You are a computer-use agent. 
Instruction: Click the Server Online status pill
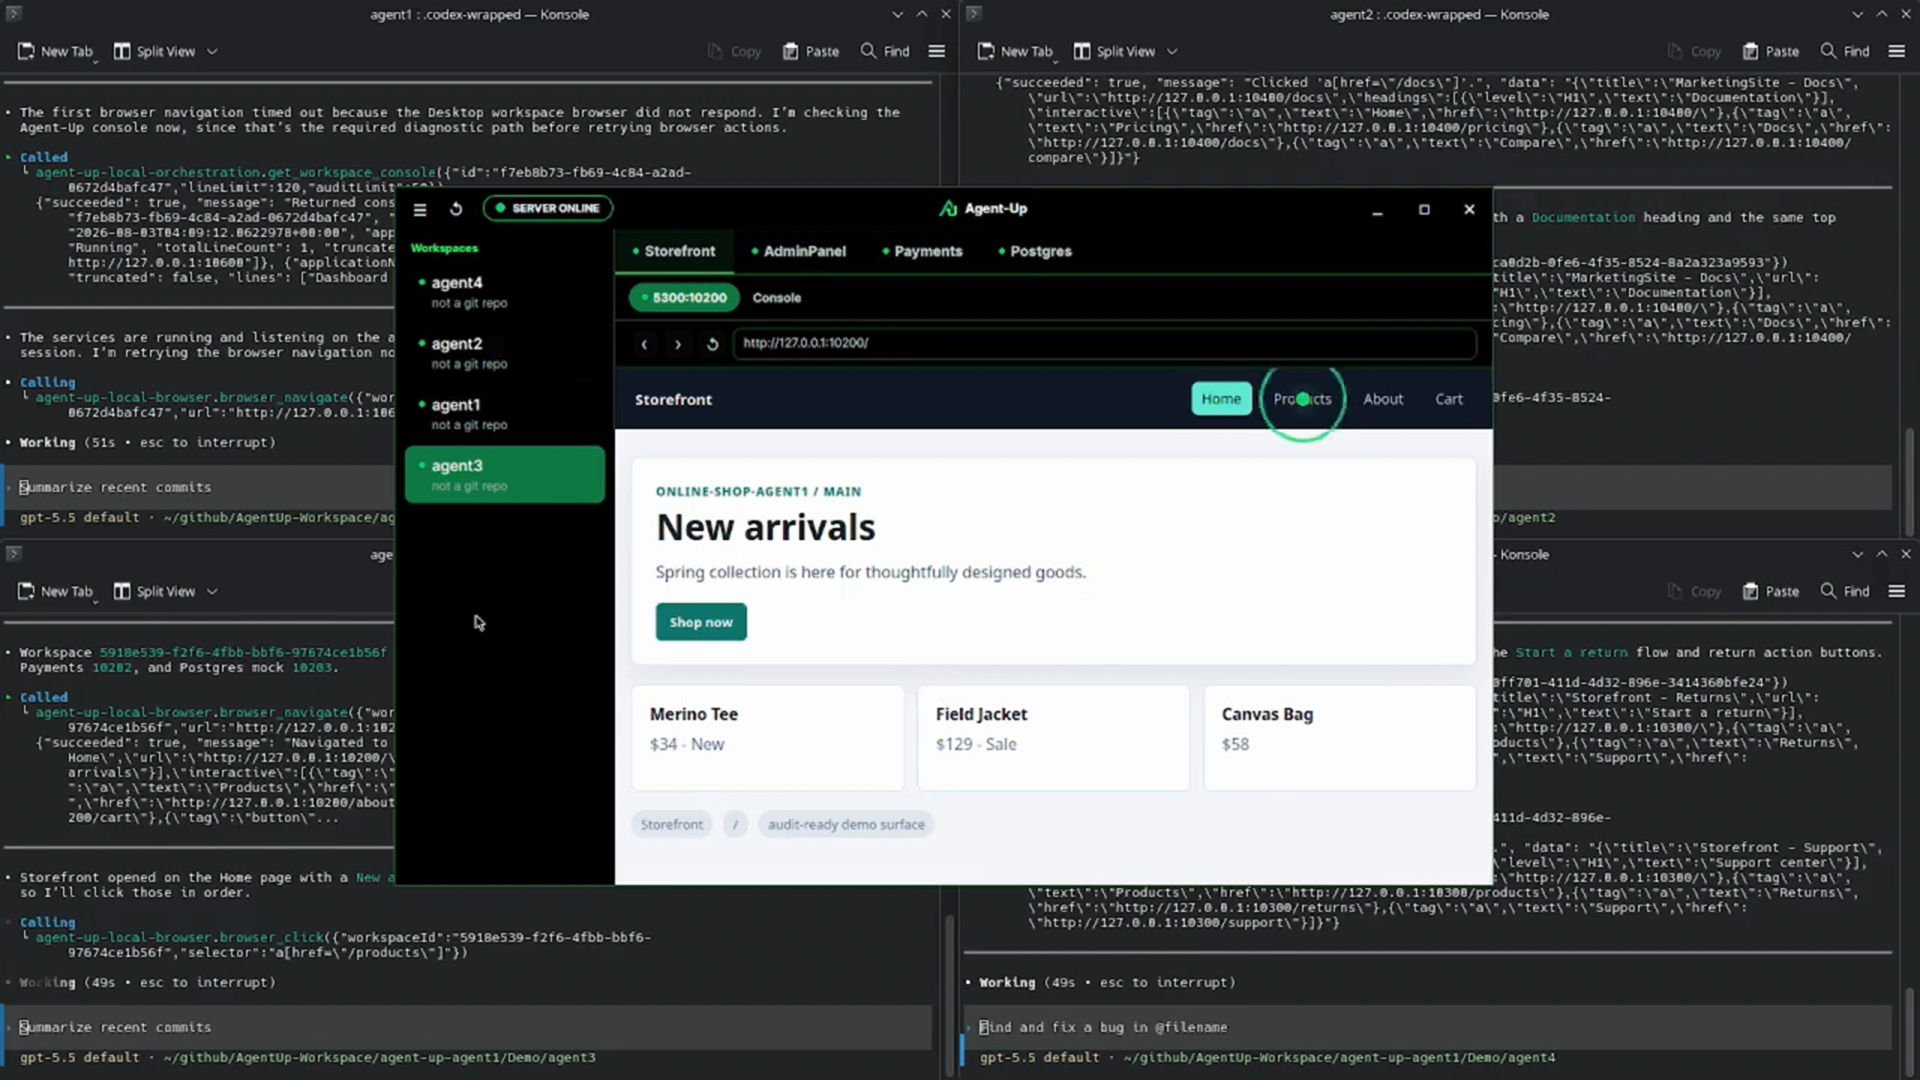[547, 208]
